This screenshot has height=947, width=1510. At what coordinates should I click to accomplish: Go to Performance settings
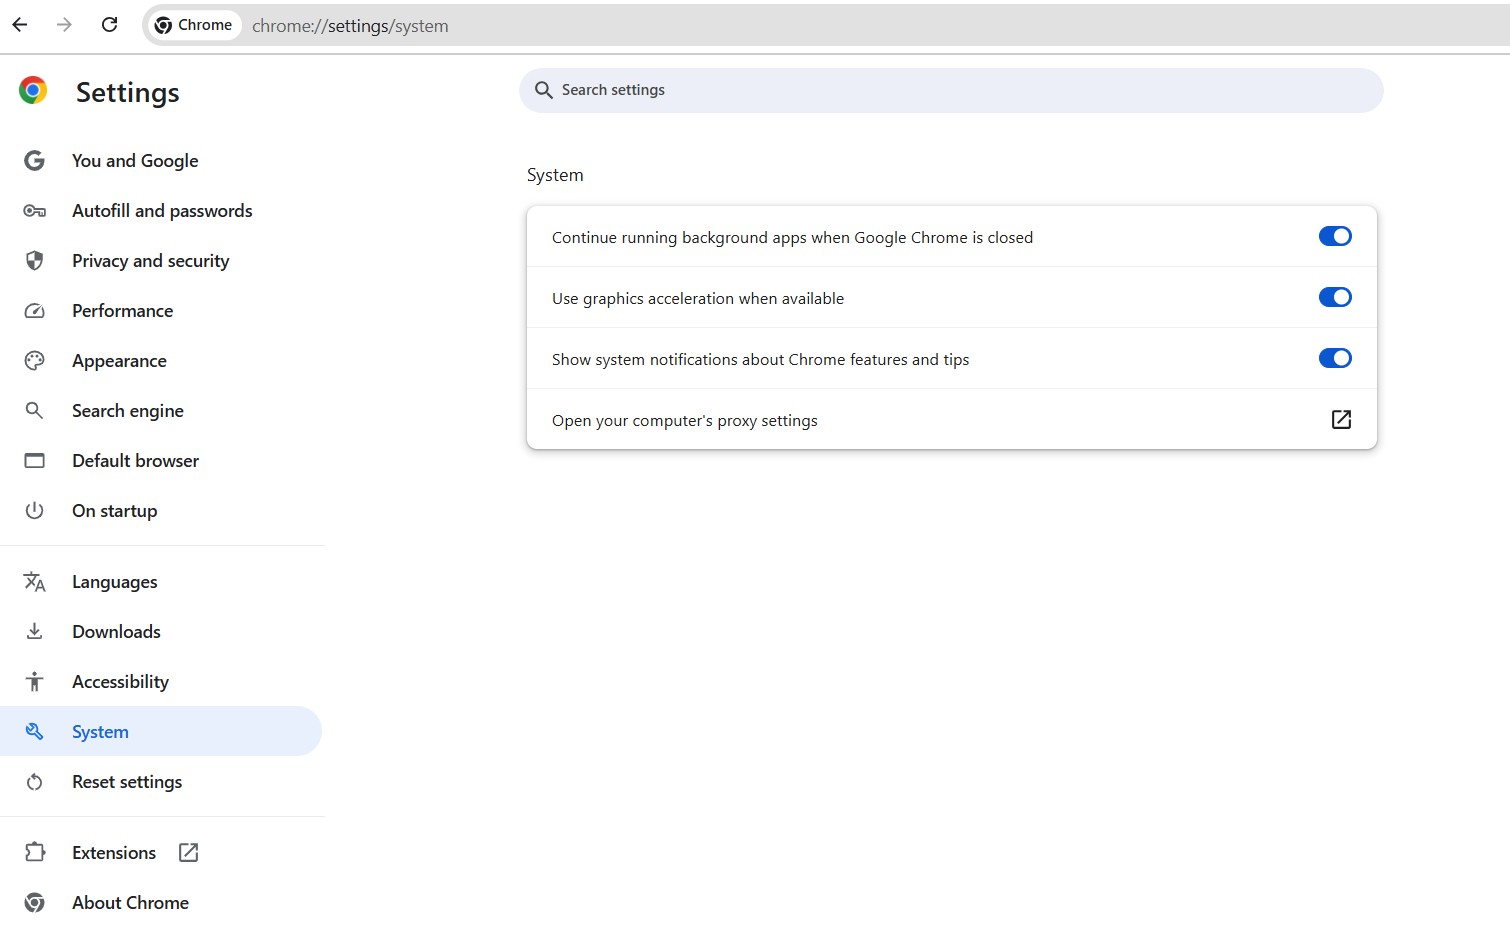(x=123, y=311)
